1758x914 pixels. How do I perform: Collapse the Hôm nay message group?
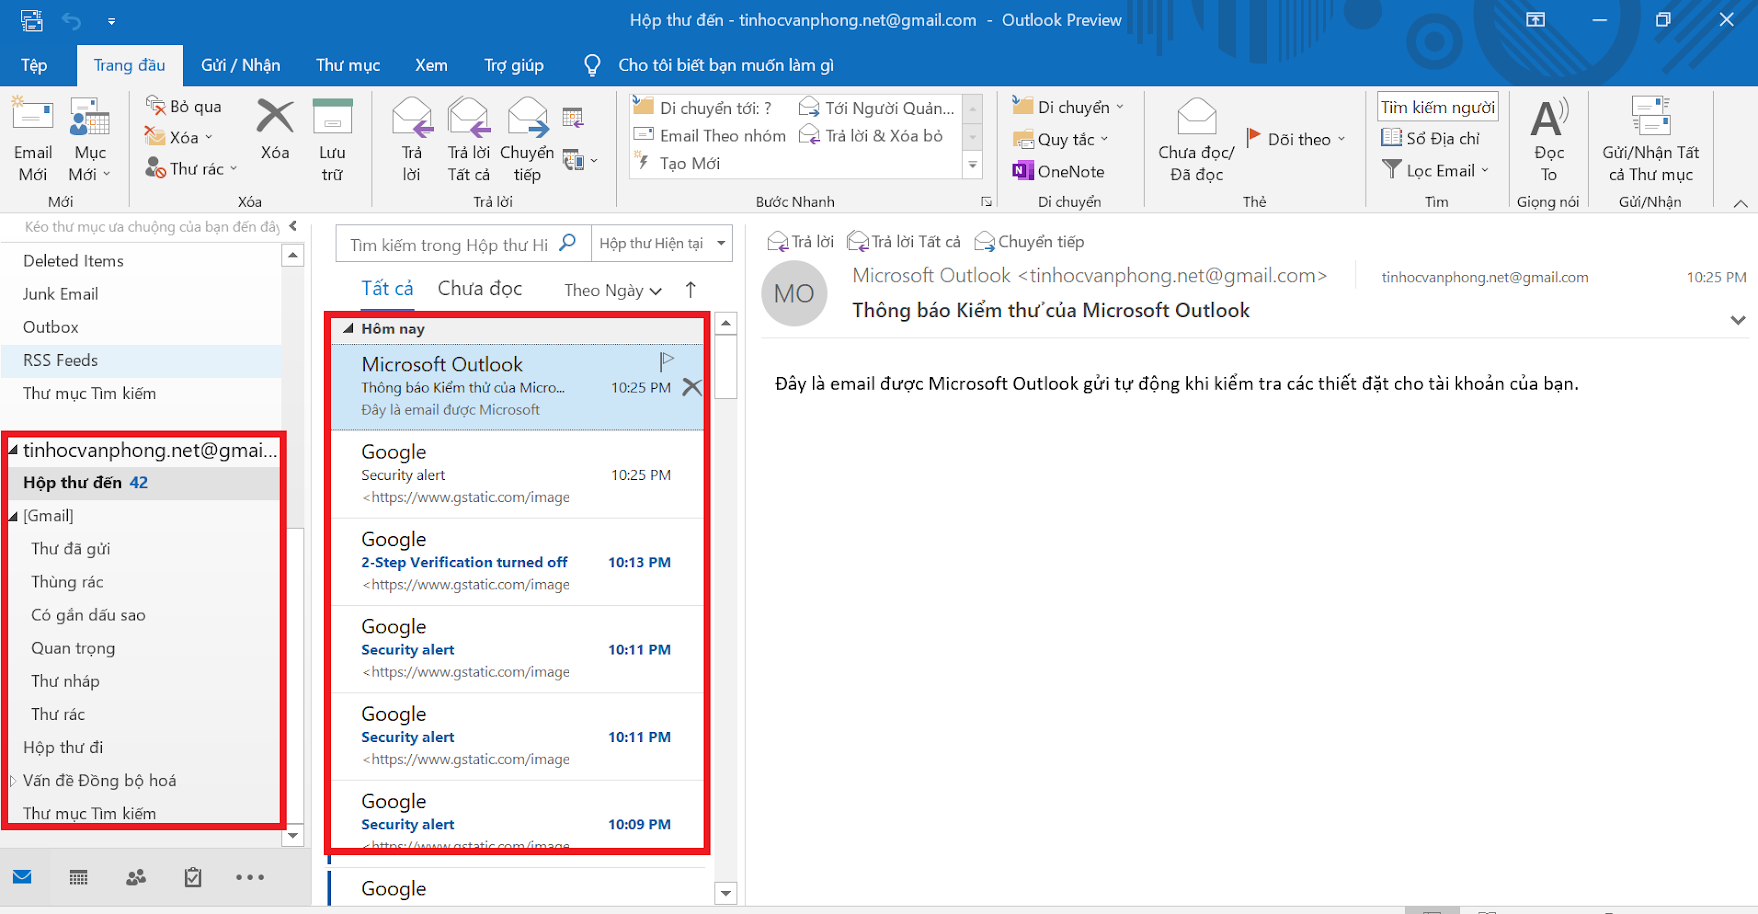[x=348, y=328]
